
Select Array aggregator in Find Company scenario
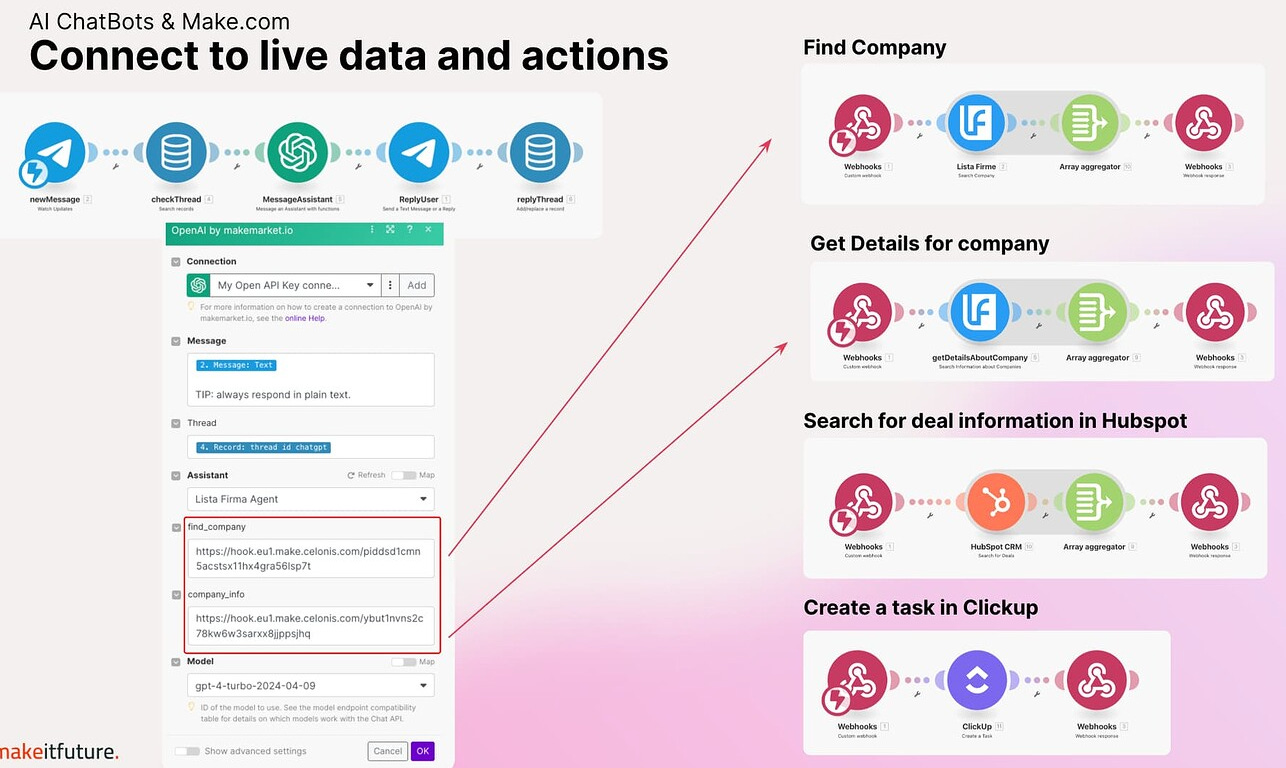[x=1091, y=123]
